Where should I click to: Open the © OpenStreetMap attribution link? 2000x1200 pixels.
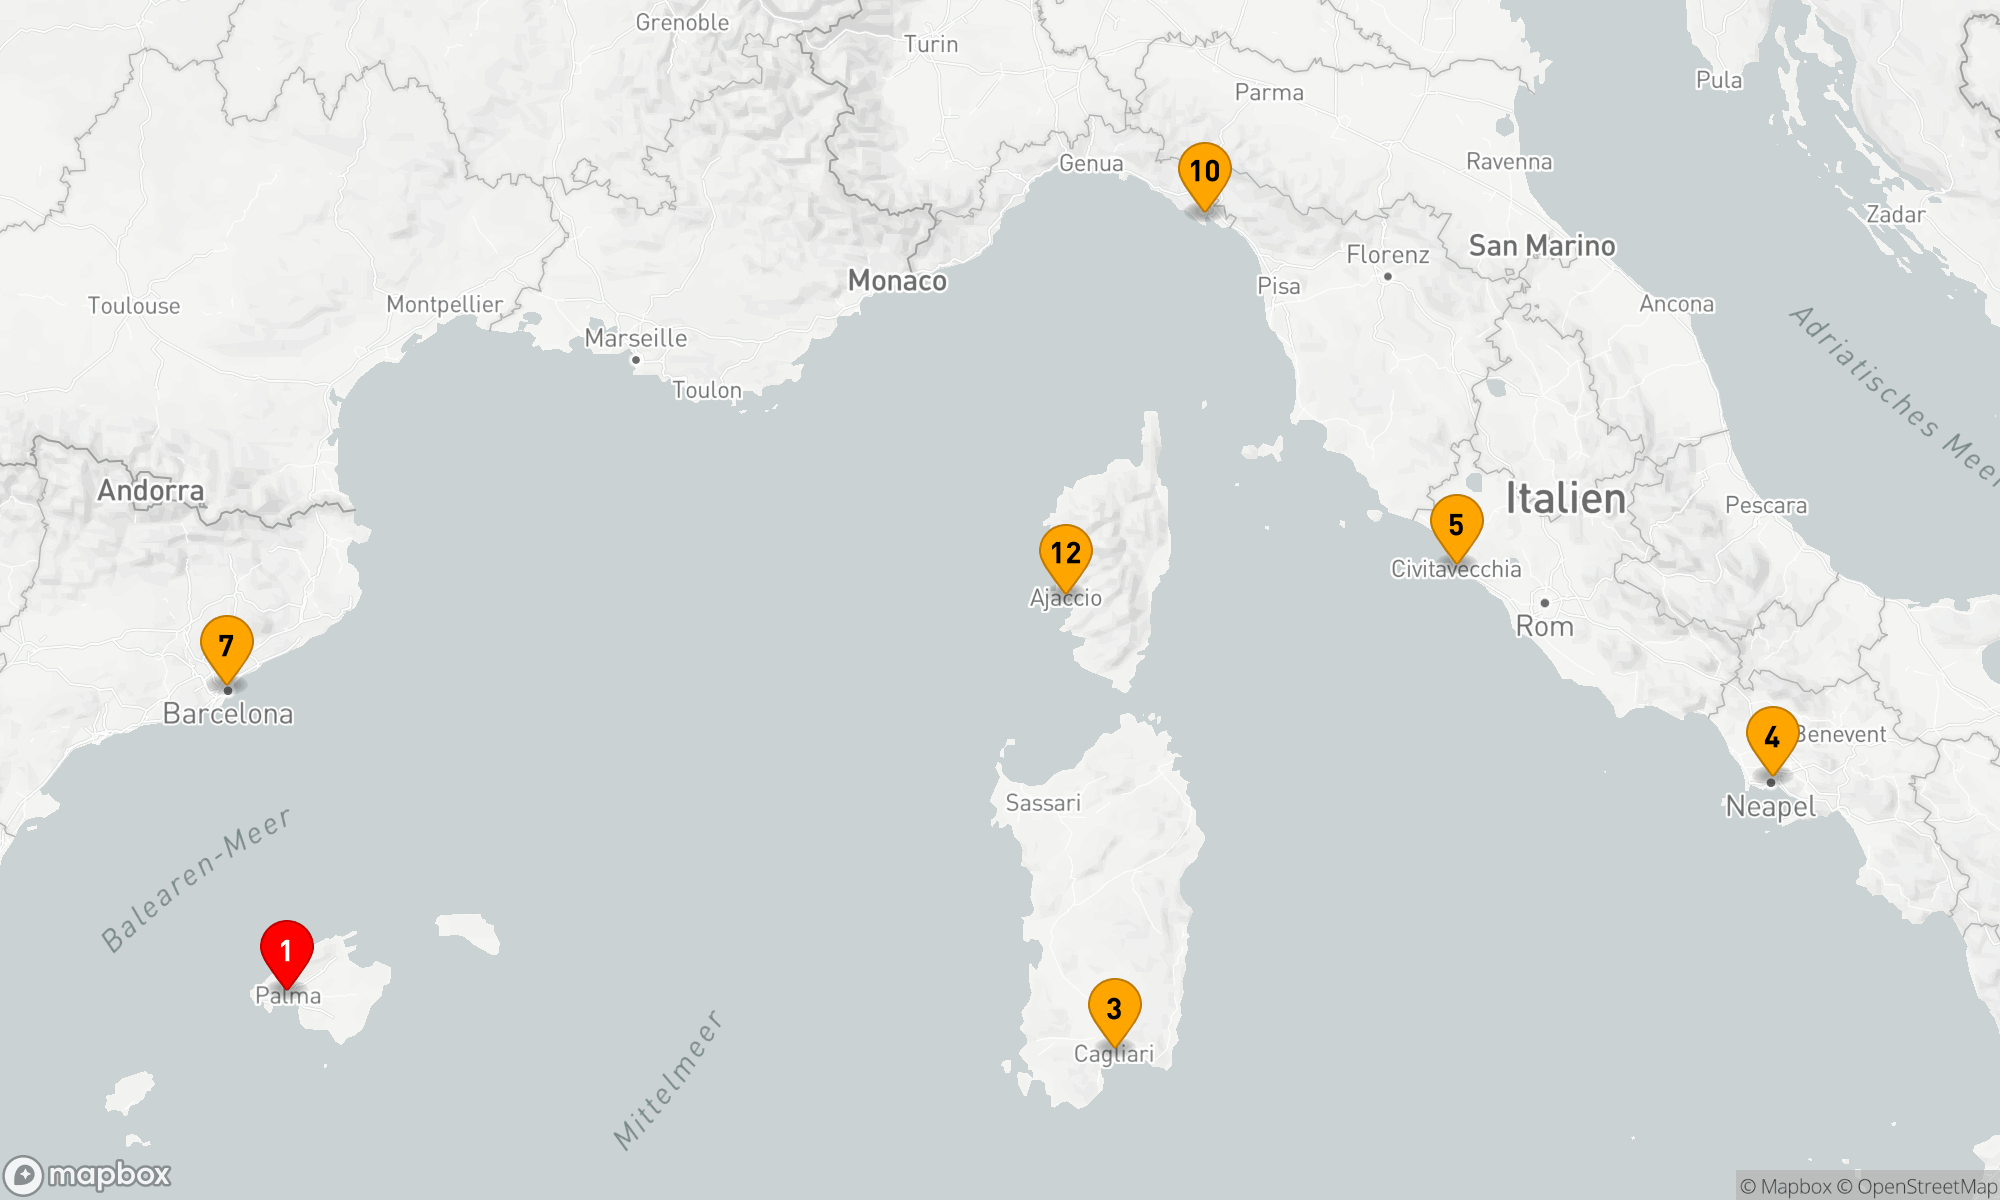1917,1186
